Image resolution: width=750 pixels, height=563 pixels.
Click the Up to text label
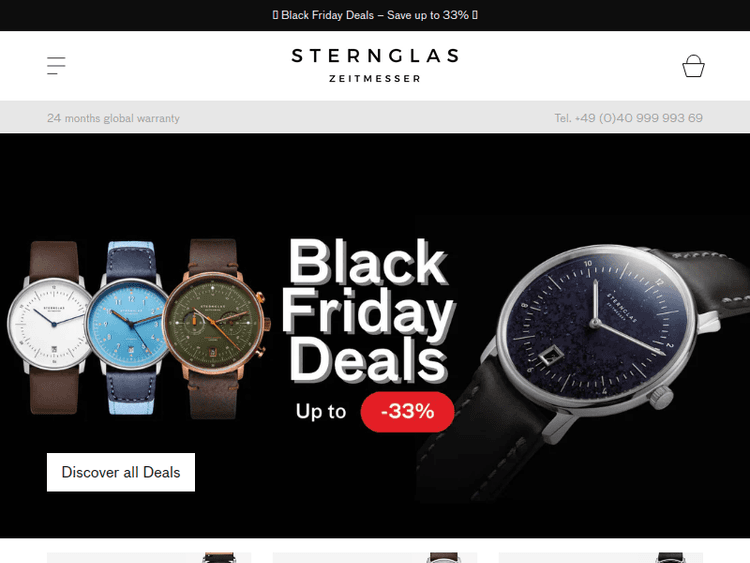tap(320, 411)
